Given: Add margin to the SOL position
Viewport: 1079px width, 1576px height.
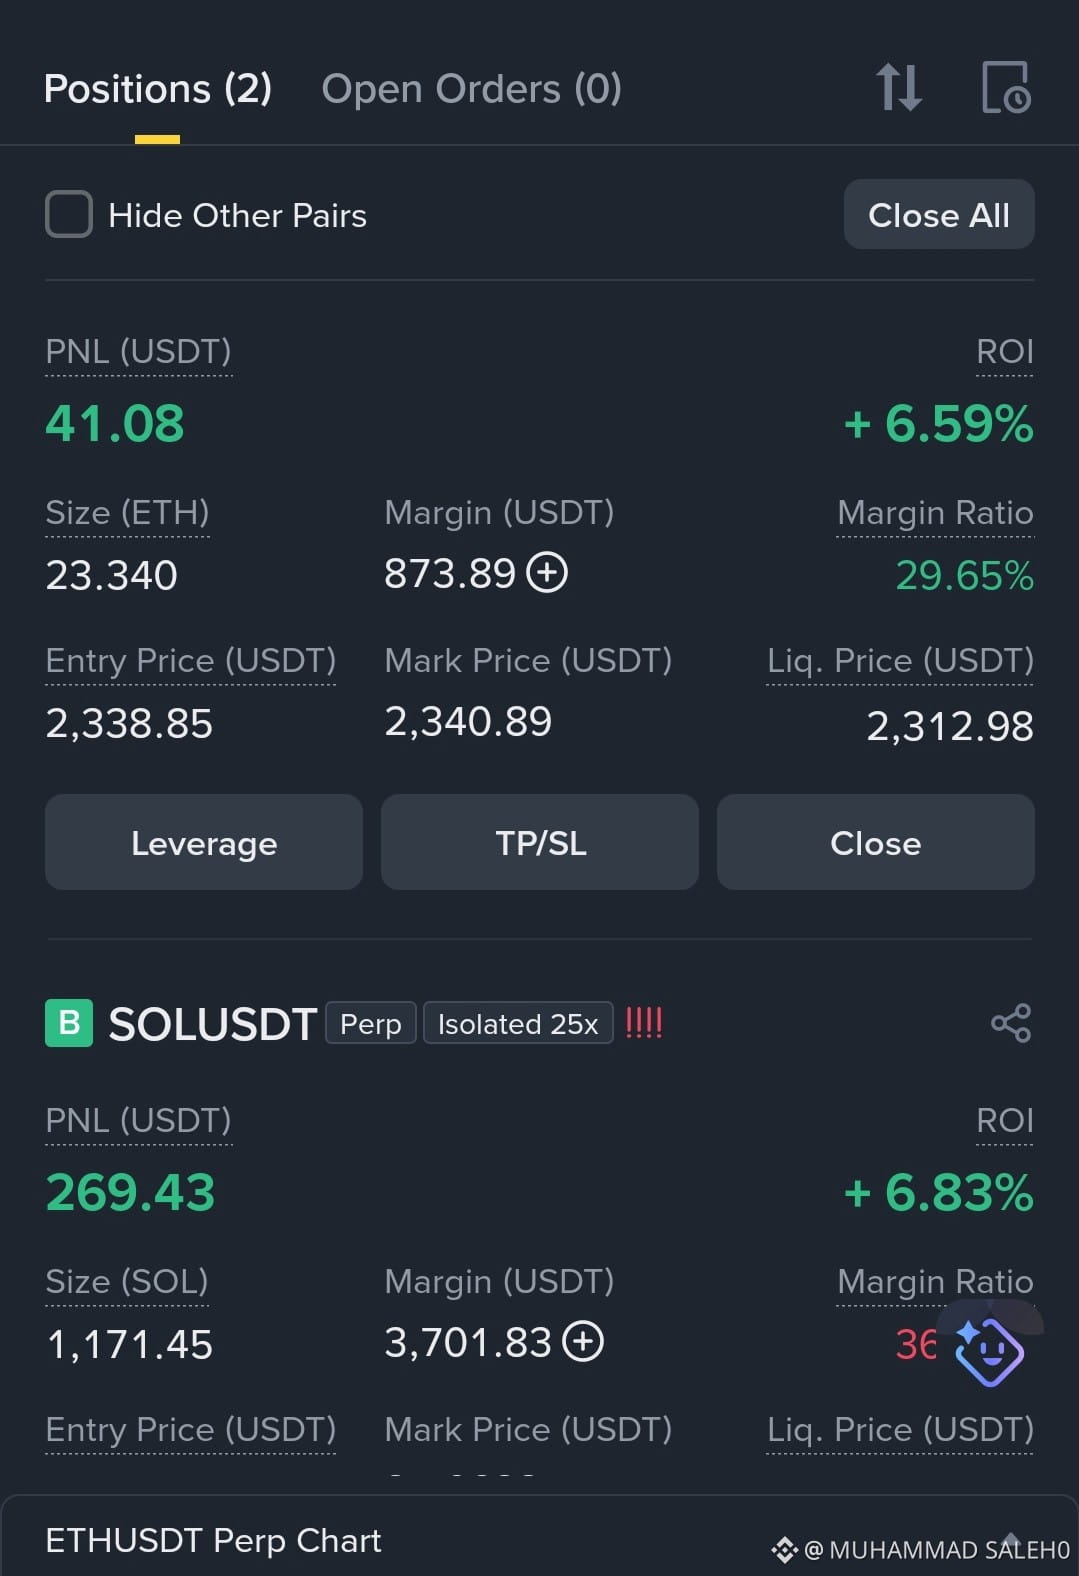Looking at the screenshot, I should click(583, 1342).
